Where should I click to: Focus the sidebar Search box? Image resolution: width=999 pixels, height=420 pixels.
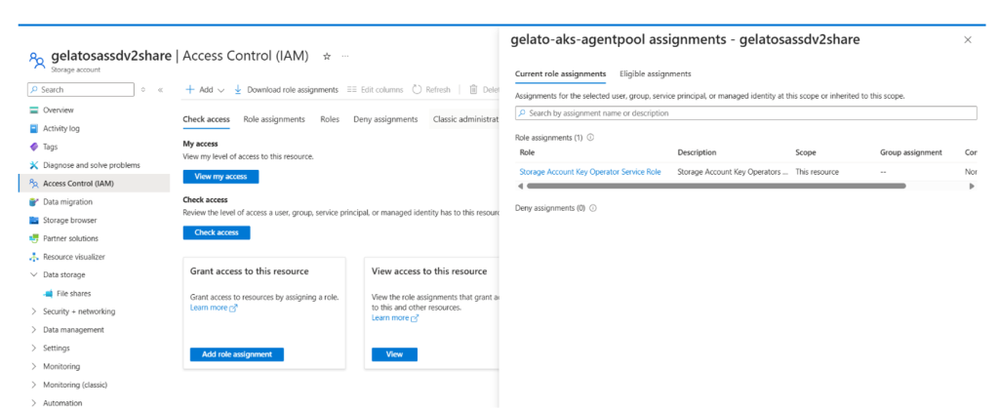[x=81, y=90]
